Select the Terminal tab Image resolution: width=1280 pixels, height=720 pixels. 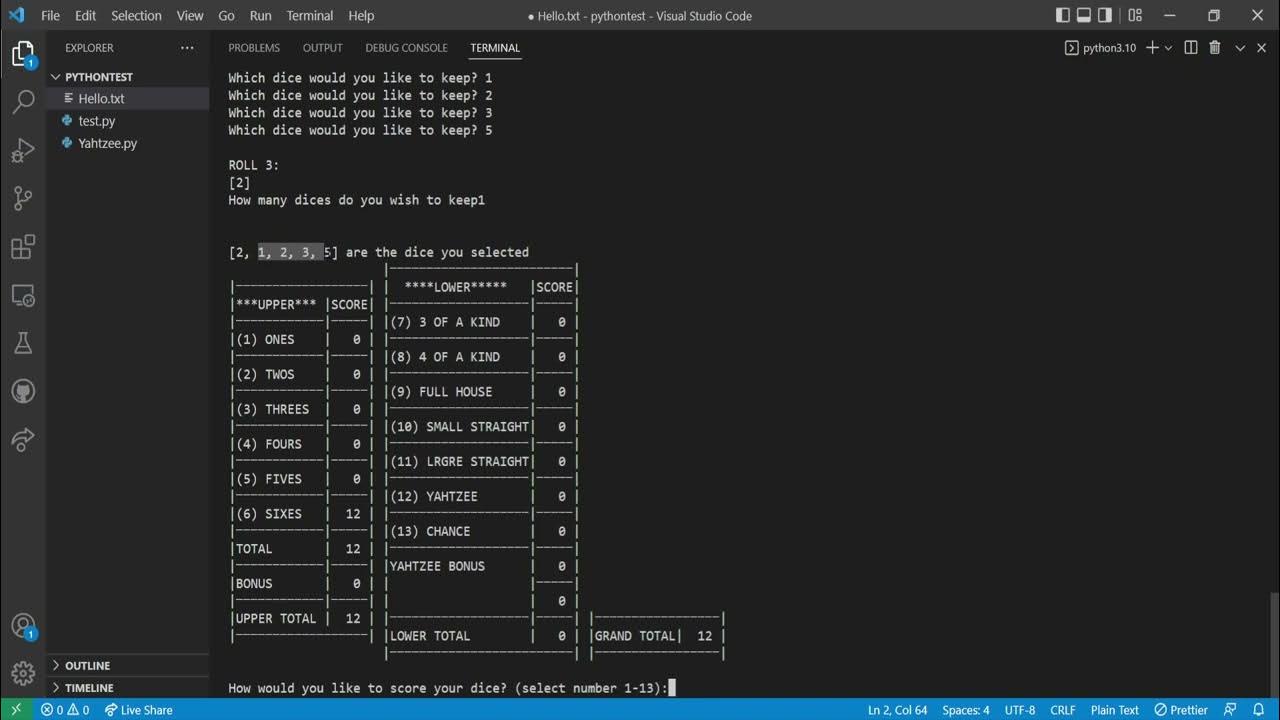click(x=495, y=48)
